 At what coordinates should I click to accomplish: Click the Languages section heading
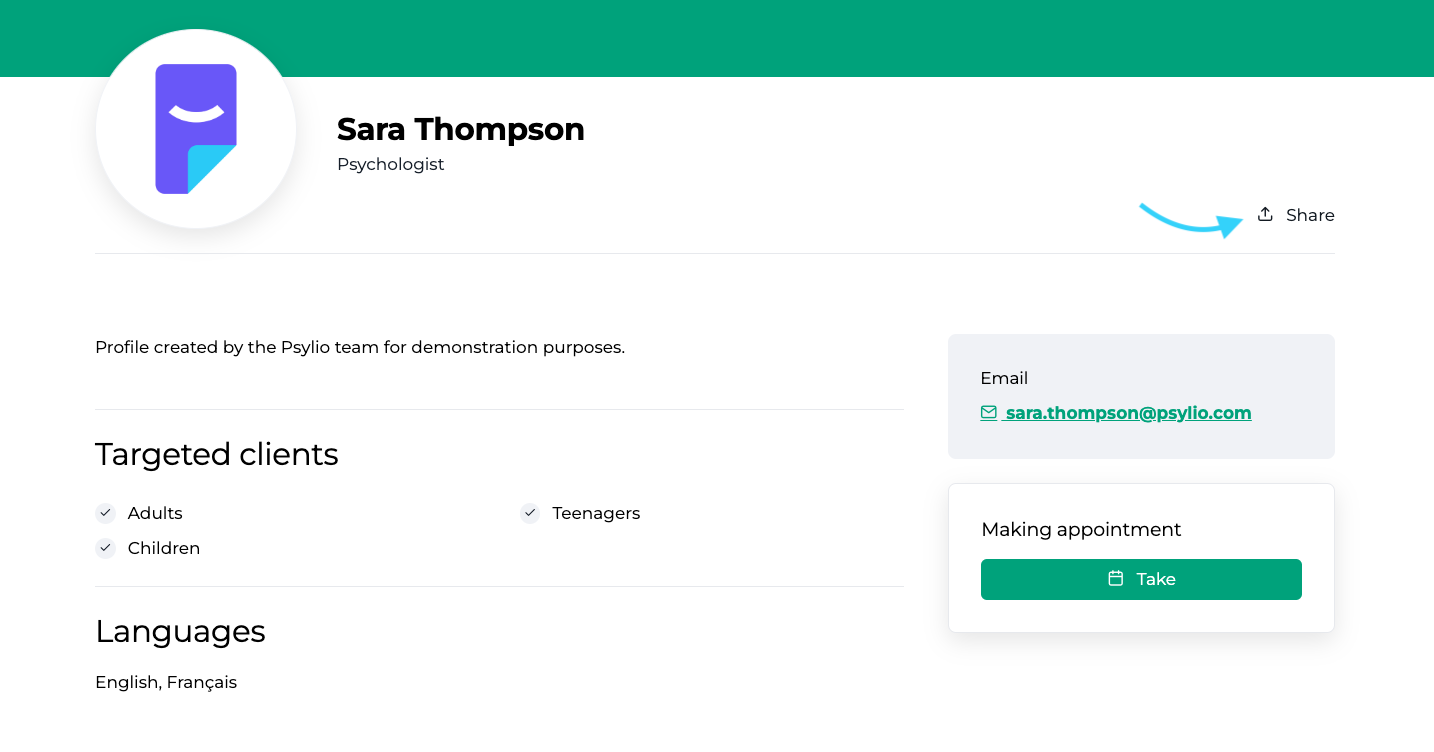point(180,631)
